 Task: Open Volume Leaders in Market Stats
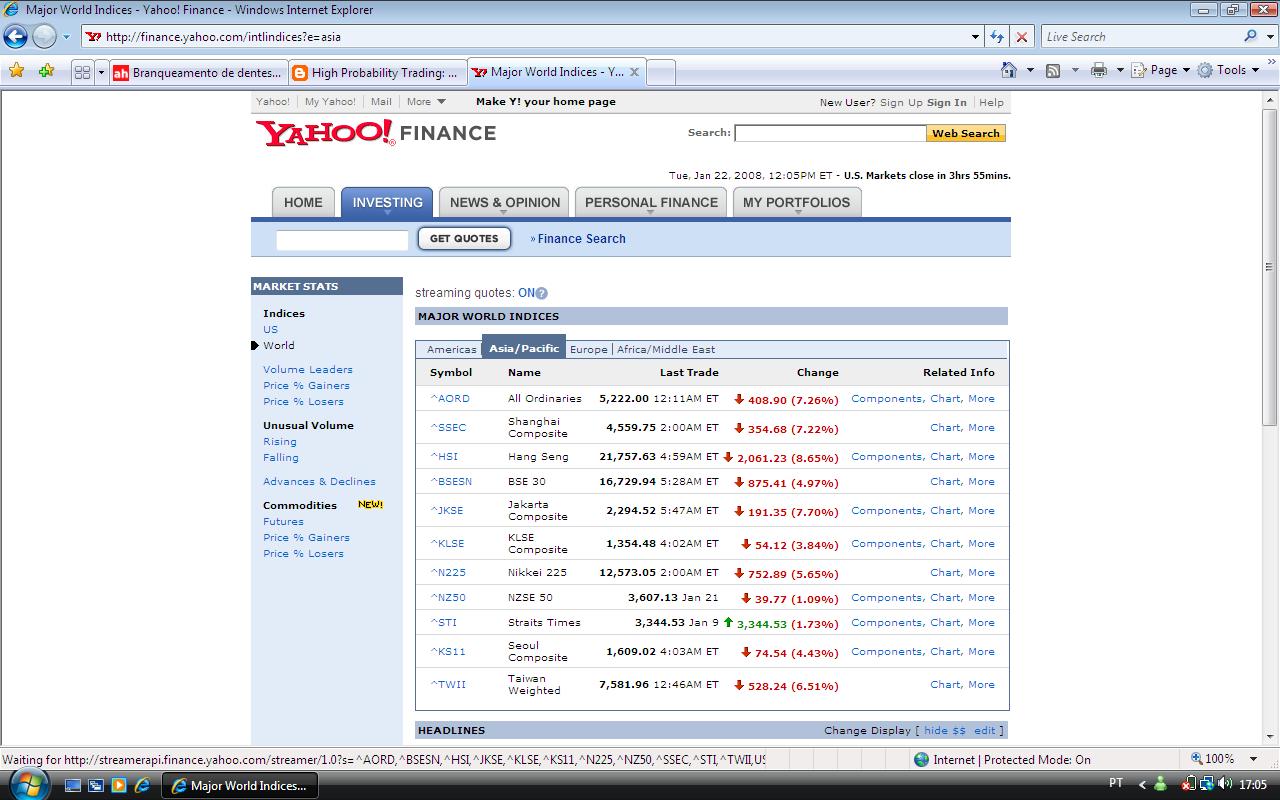pyautogui.click(x=308, y=369)
